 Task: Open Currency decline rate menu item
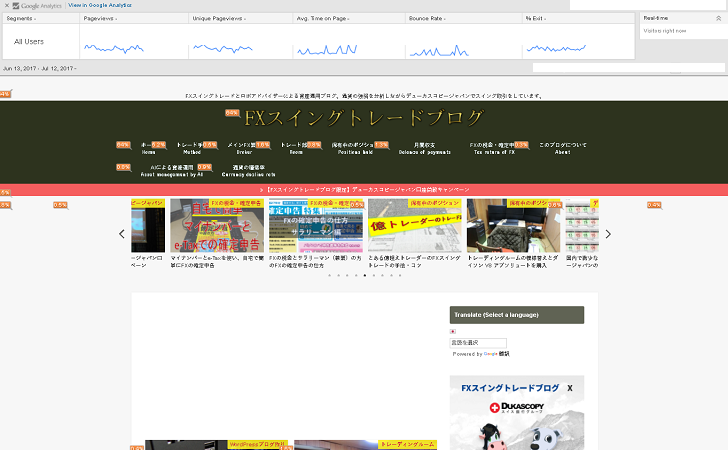(x=248, y=170)
